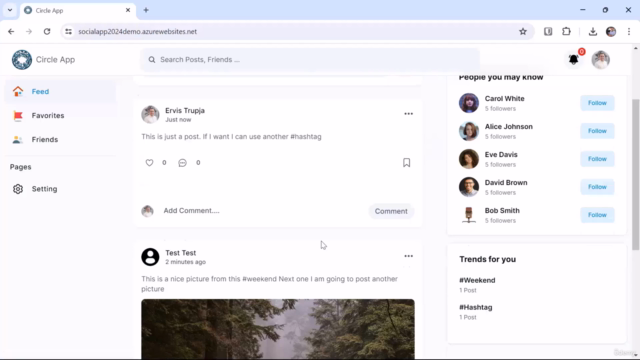The image size is (640, 360).
Task: Focus the Search Posts, Friends field
Action: click(310, 60)
